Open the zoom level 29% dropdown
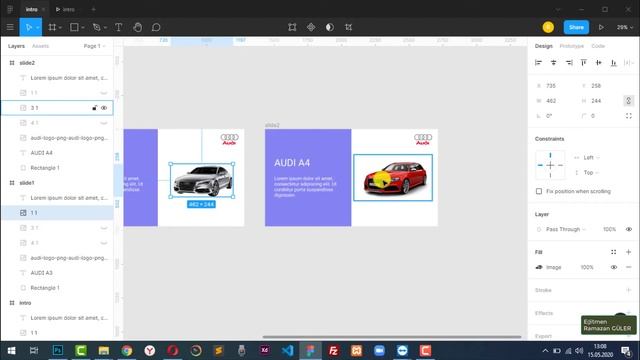Screen dimensions: 640x360 pyautogui.click(x=624, y=27)
